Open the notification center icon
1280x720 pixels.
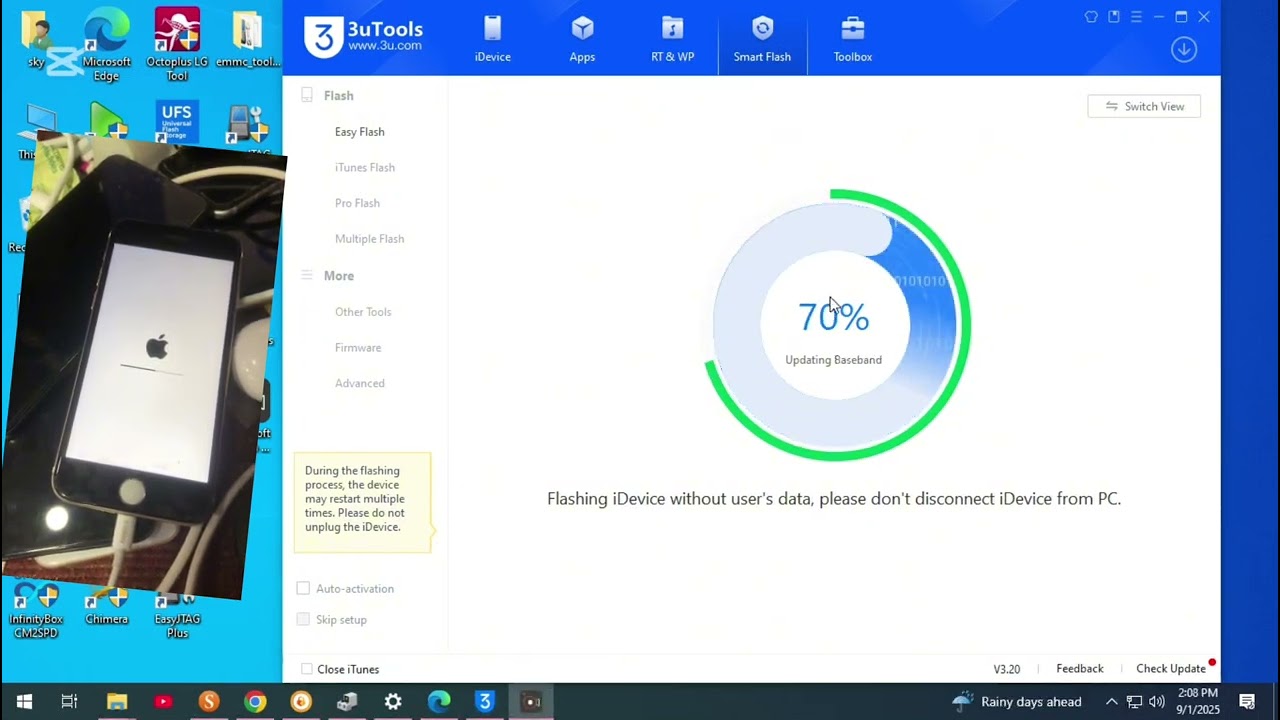(1247, 702)
